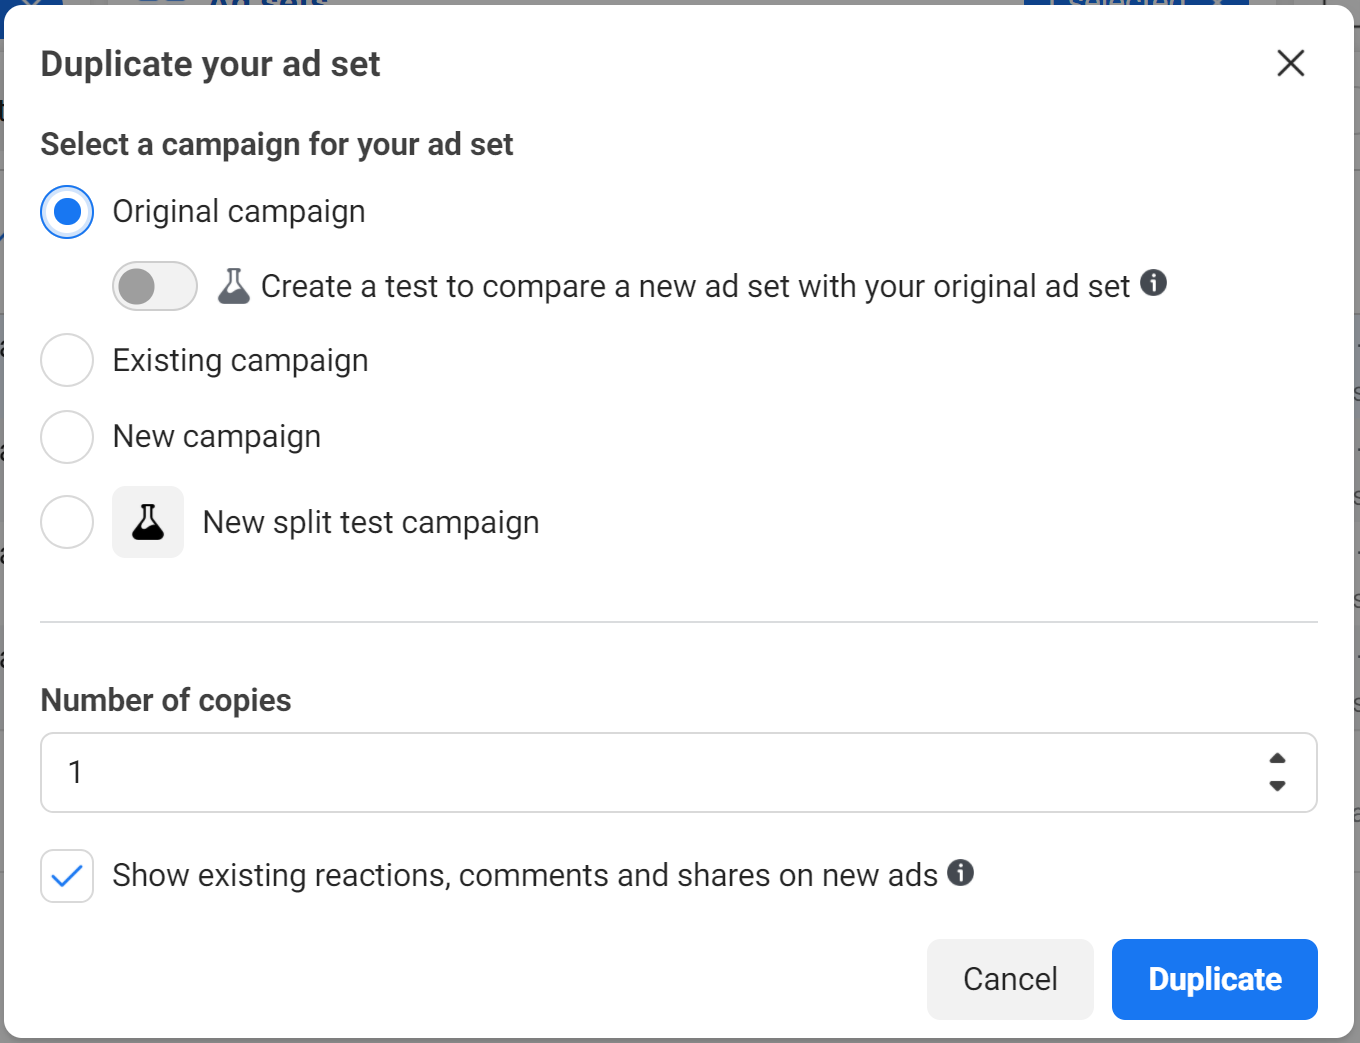Uncheck the show existing reactions checkbox

tap(67, 876)
